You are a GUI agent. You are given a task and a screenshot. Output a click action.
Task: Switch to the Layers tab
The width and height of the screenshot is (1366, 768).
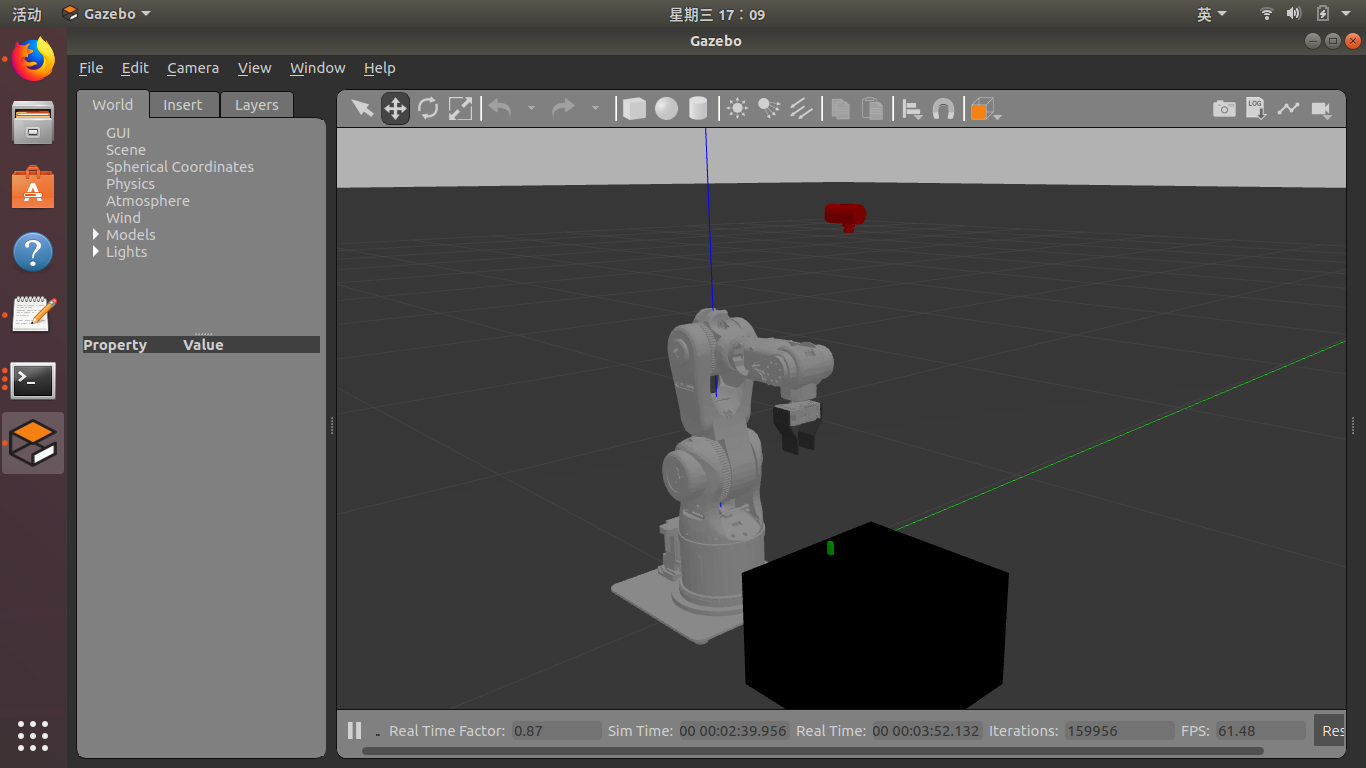coord(257,105)
